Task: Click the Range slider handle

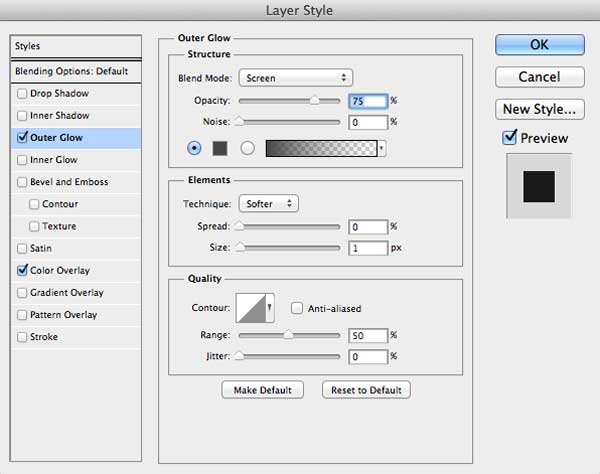Action: click(x=288, y=335)
